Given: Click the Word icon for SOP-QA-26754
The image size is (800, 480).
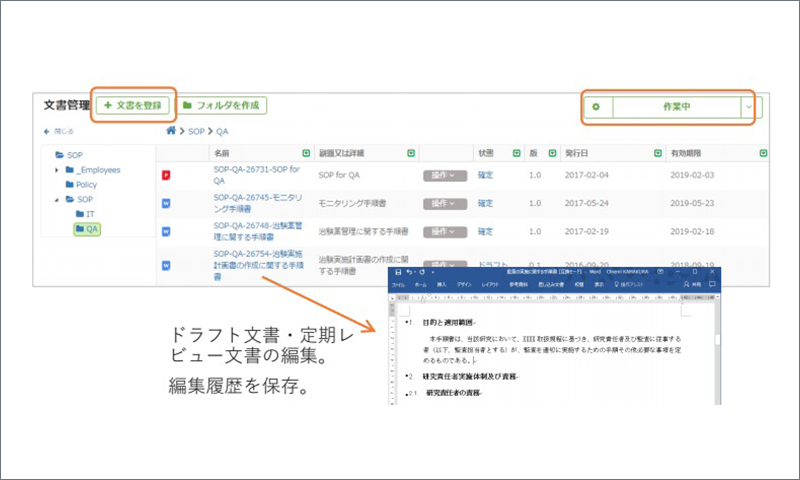Looking at the screenshot, I should pos(166,265).
